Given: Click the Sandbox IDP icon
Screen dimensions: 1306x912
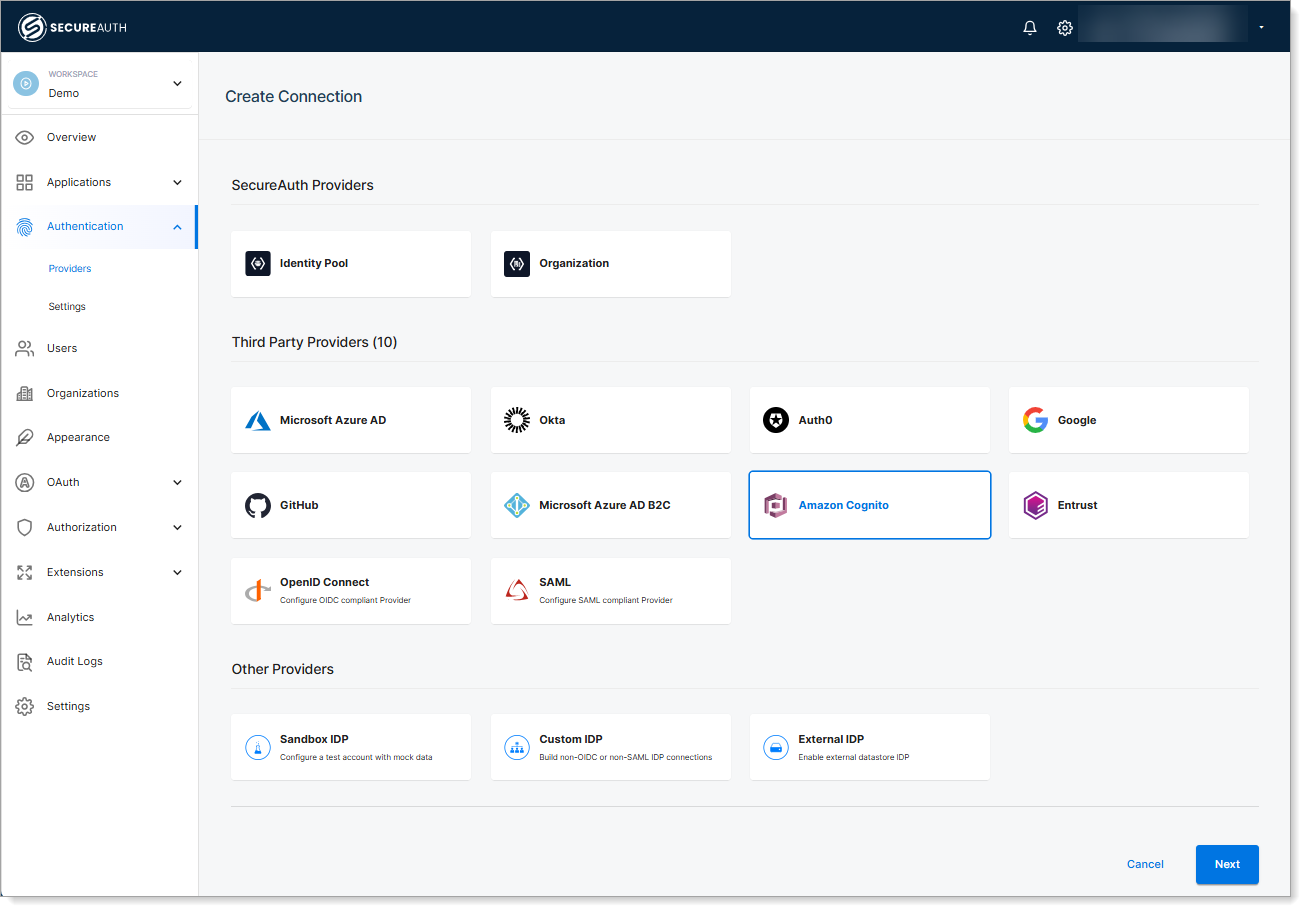Looking at the screenshot, I should click(x=258, y=747).
